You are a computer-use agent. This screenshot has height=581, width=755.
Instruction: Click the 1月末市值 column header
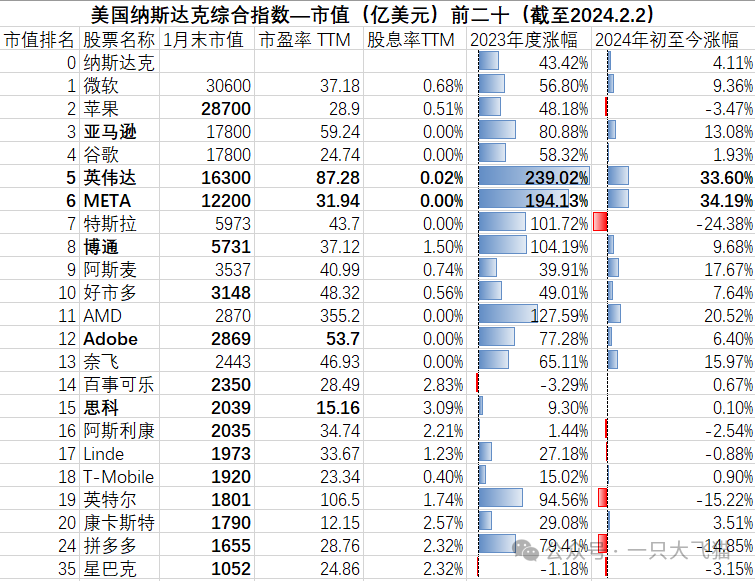pyautogui.click(x=203, y=40)
